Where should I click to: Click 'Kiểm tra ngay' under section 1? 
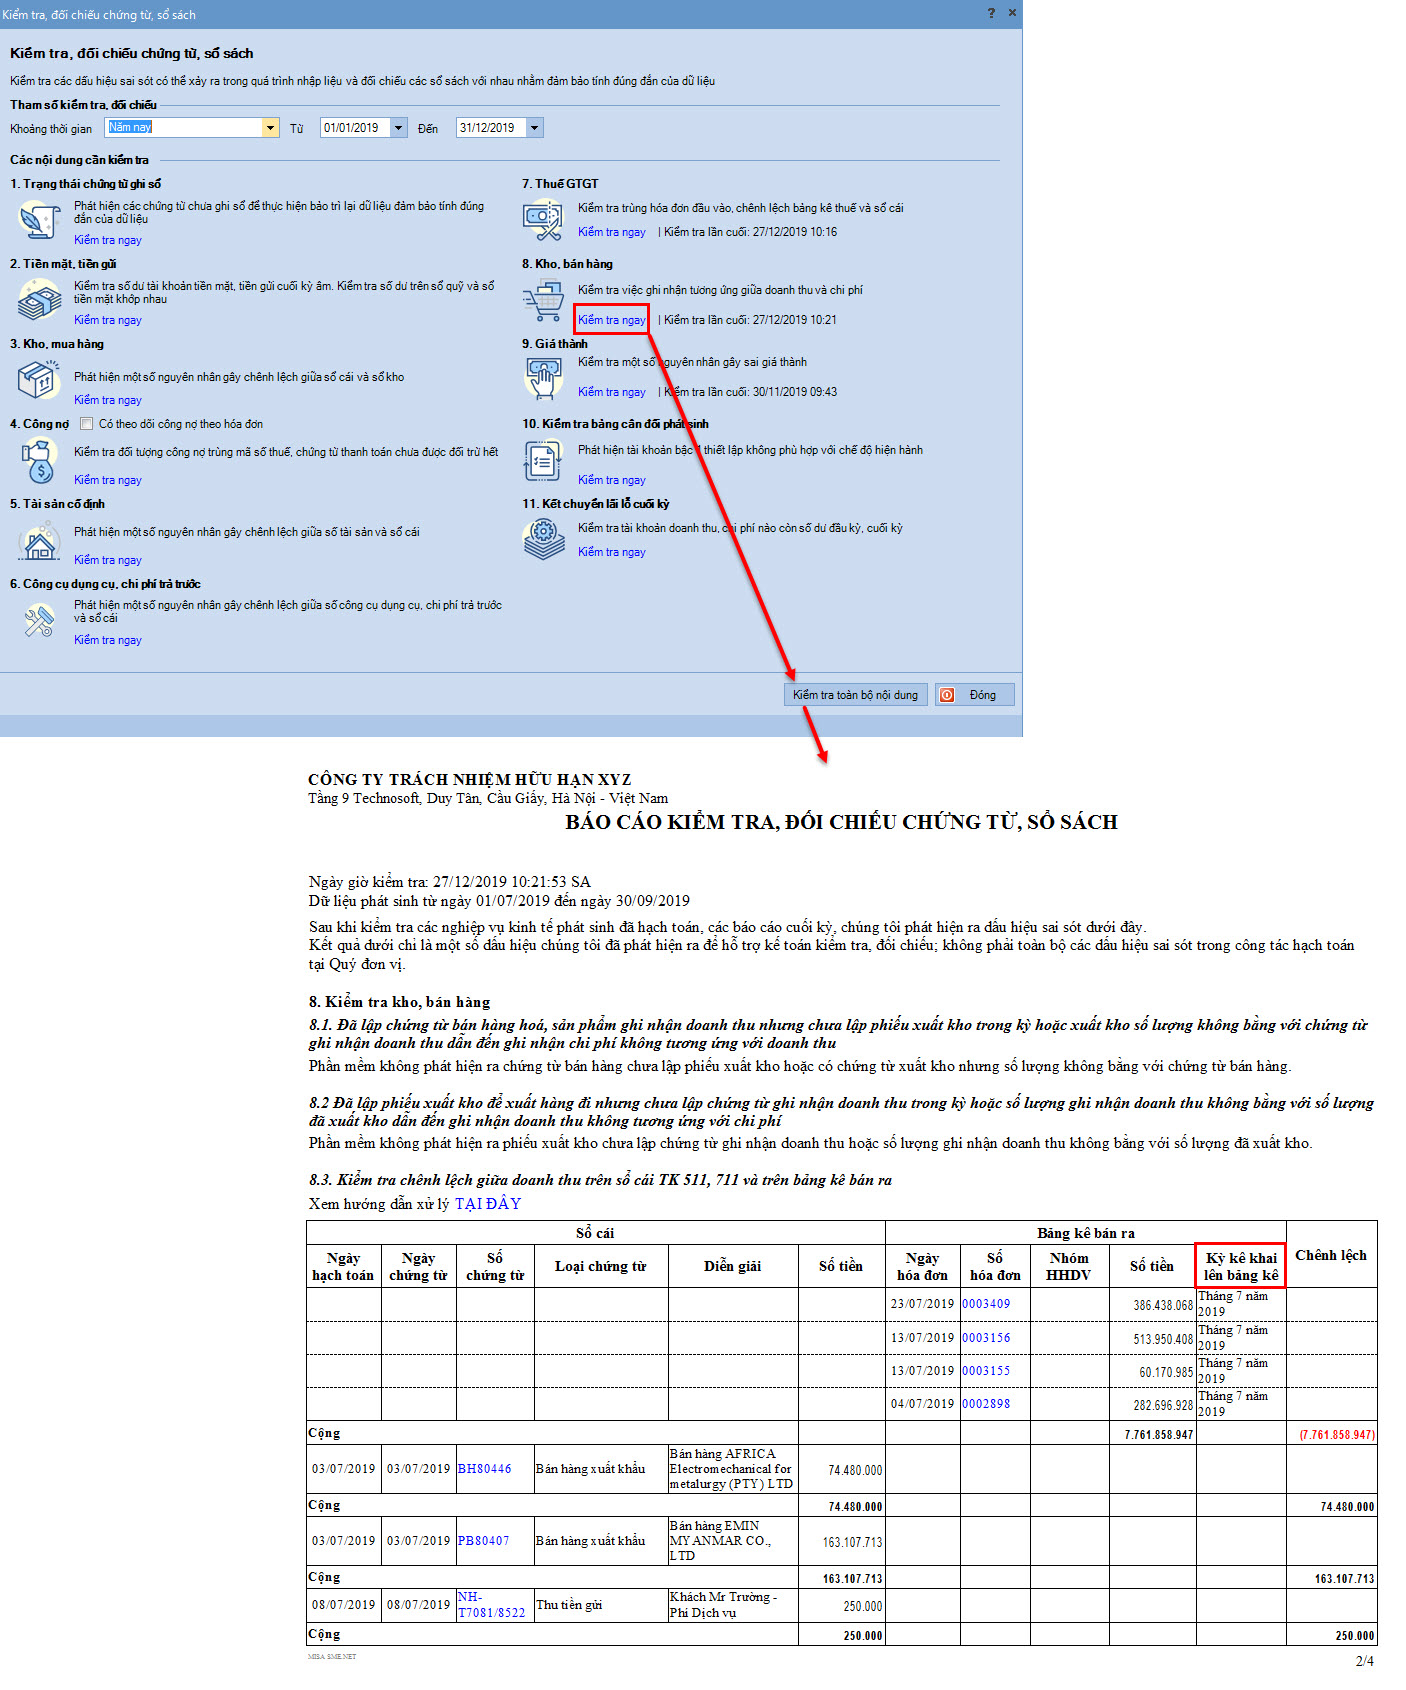[x=108, y=240]
